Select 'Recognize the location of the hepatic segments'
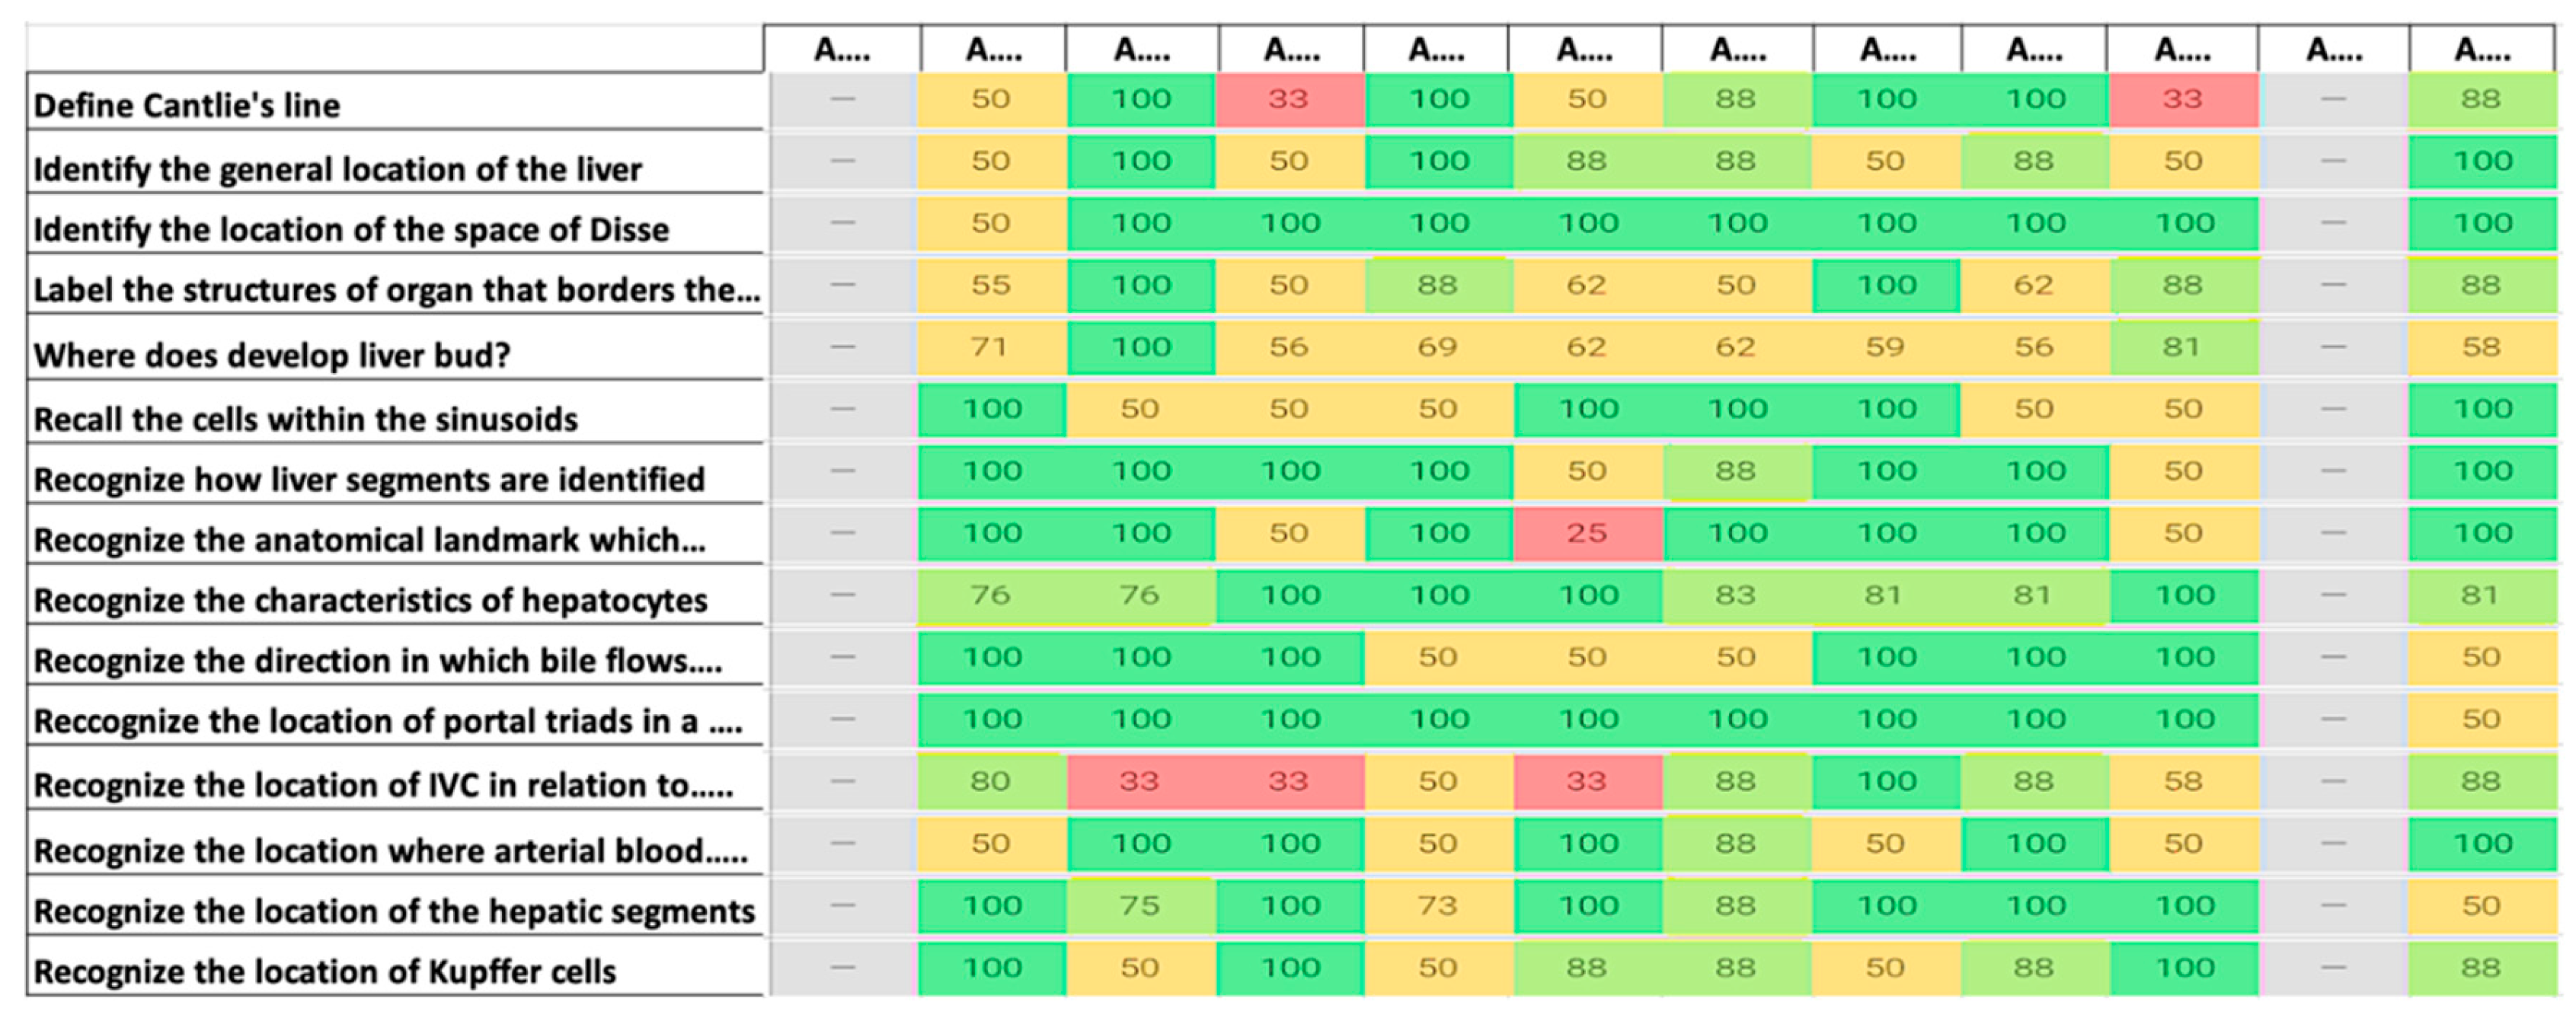This screenshot has height=1021, width=2576. (x=394, y=911)
